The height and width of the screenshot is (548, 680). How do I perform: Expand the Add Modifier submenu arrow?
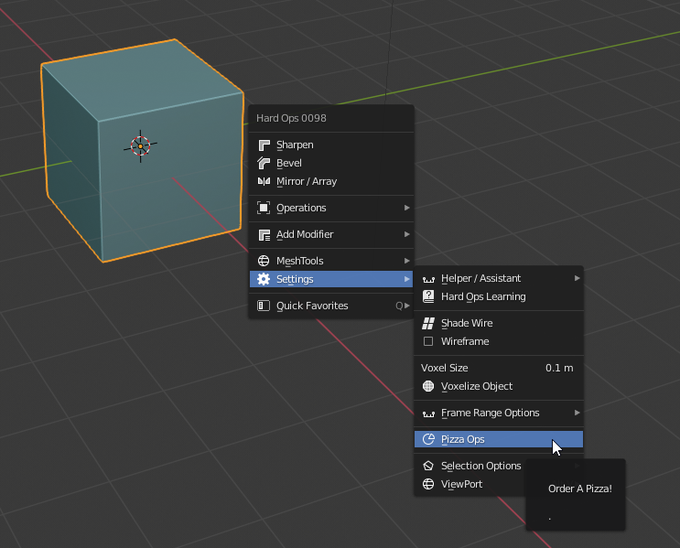point(407,234)
